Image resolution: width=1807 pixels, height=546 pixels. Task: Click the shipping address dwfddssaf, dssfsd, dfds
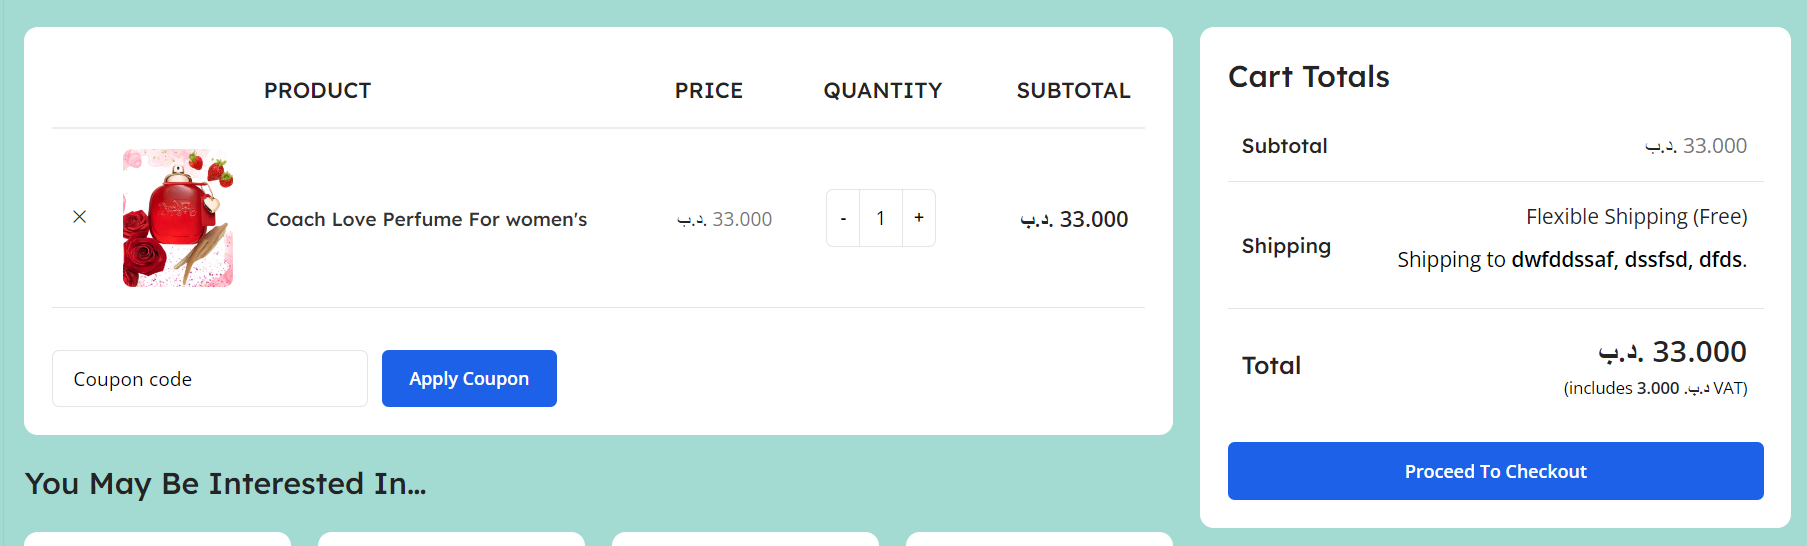click(x=1629, y=260)
